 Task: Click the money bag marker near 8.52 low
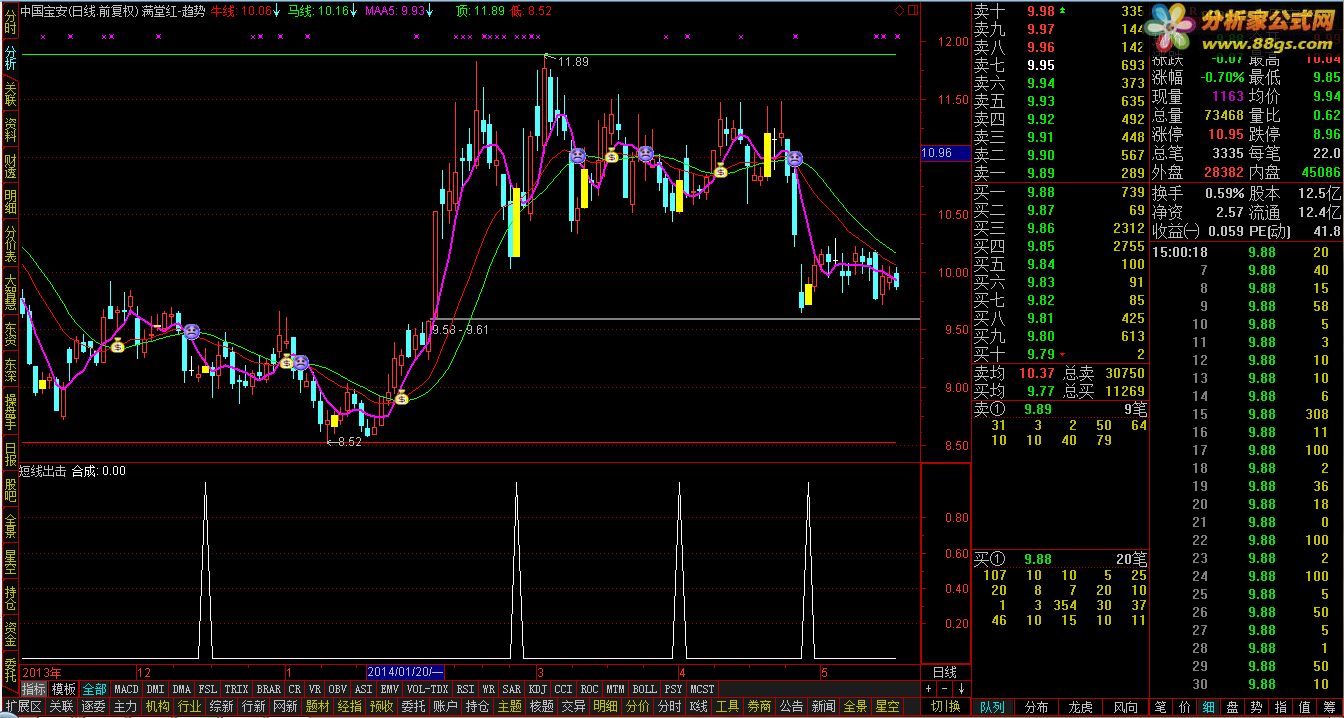click(x=401, y=398)
